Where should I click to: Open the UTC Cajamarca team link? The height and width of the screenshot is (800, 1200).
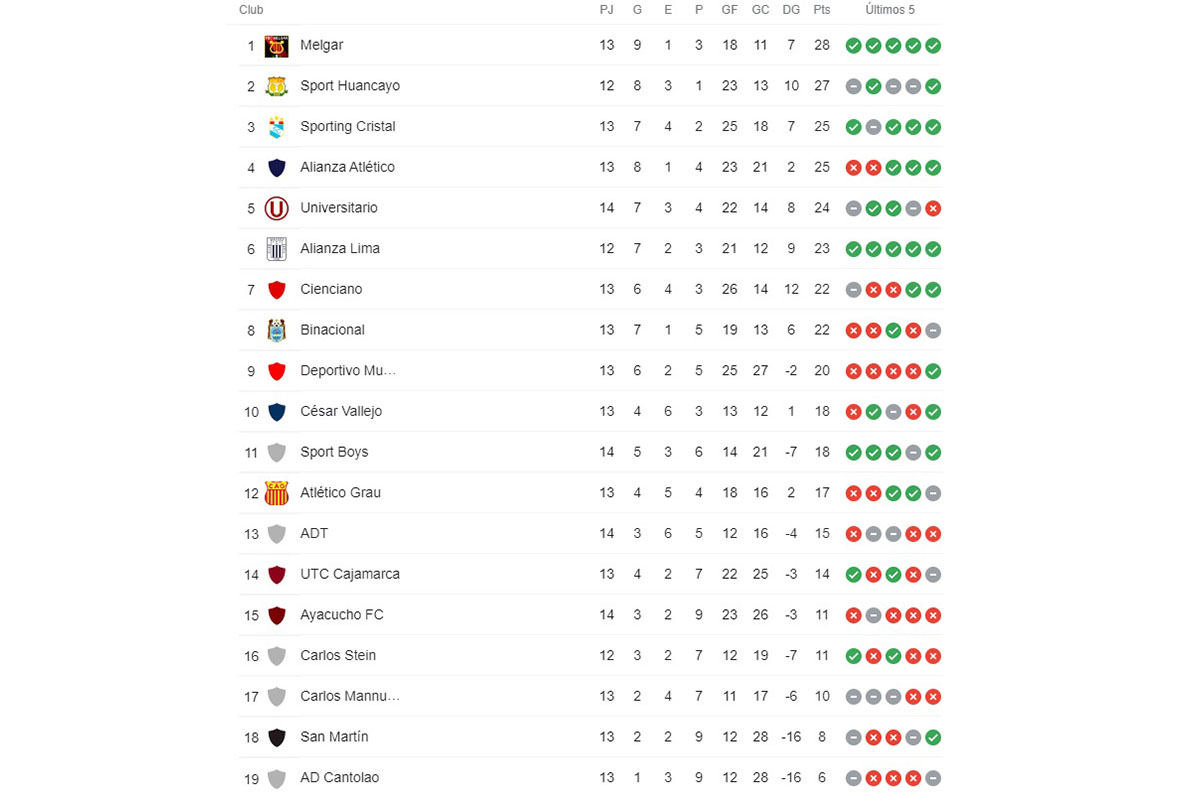pyautogui.click(x=349, y=574)
